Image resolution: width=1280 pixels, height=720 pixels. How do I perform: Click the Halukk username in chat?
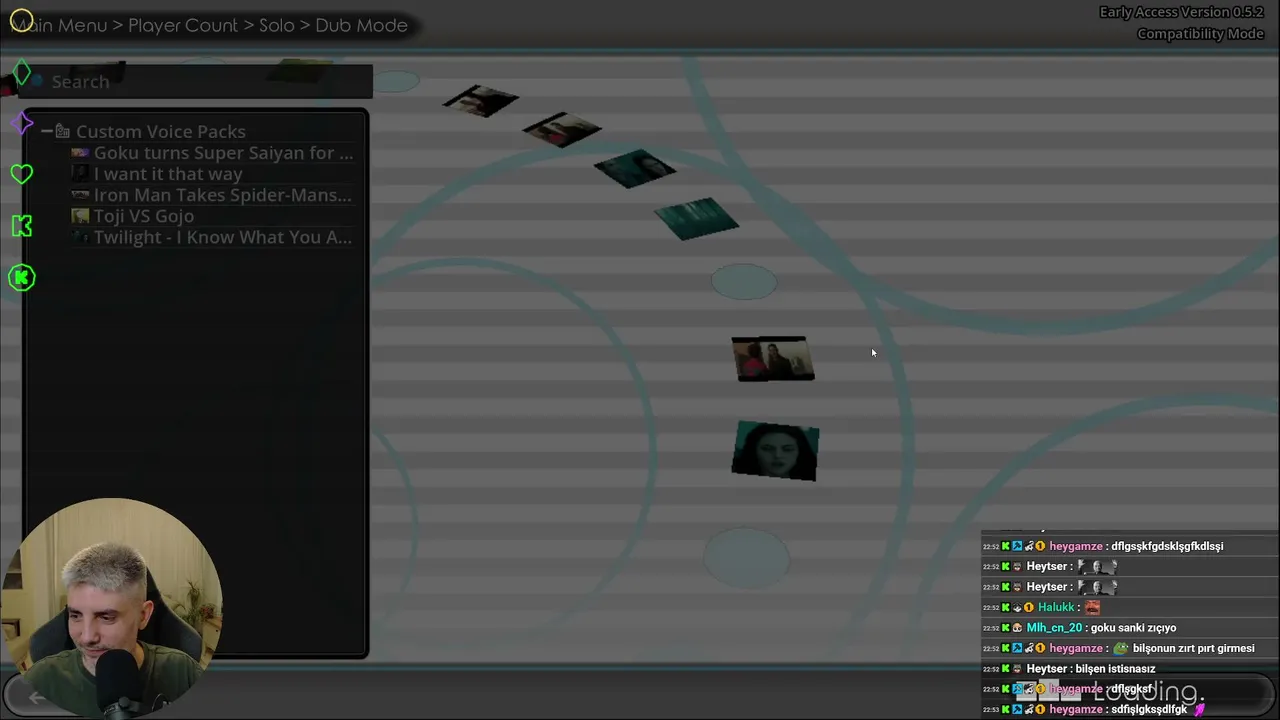(x=1056, y=607)
